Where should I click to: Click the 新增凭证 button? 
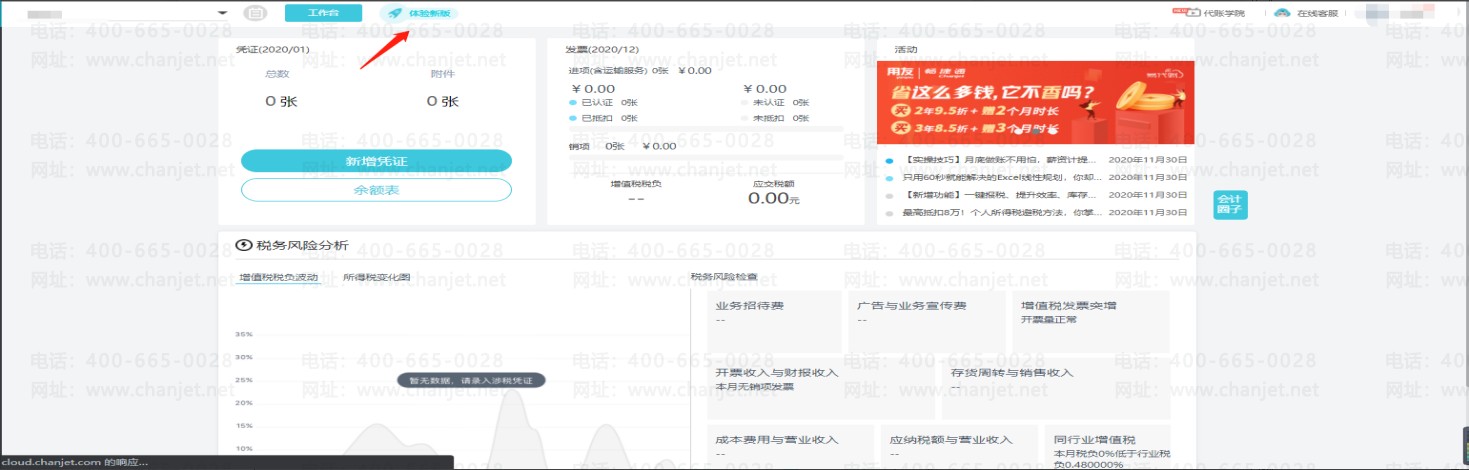click(x=376, y=161)
